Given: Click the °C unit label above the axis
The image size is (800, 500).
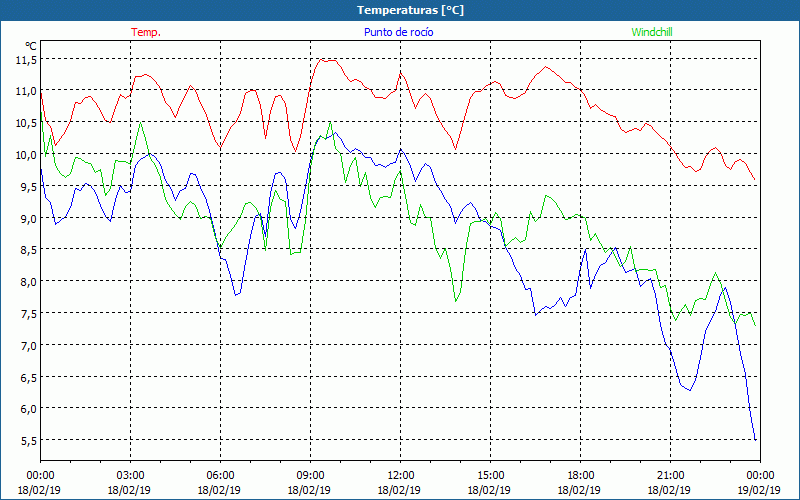Looking at the screenshot, I should click(x=31, y=46).
